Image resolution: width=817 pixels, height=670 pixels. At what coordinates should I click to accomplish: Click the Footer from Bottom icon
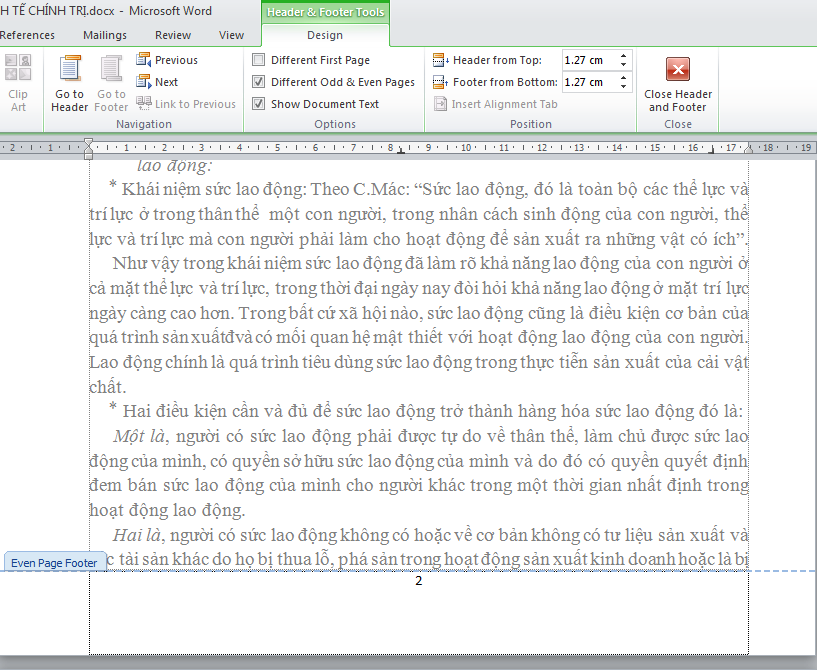(x=441, y=82)
